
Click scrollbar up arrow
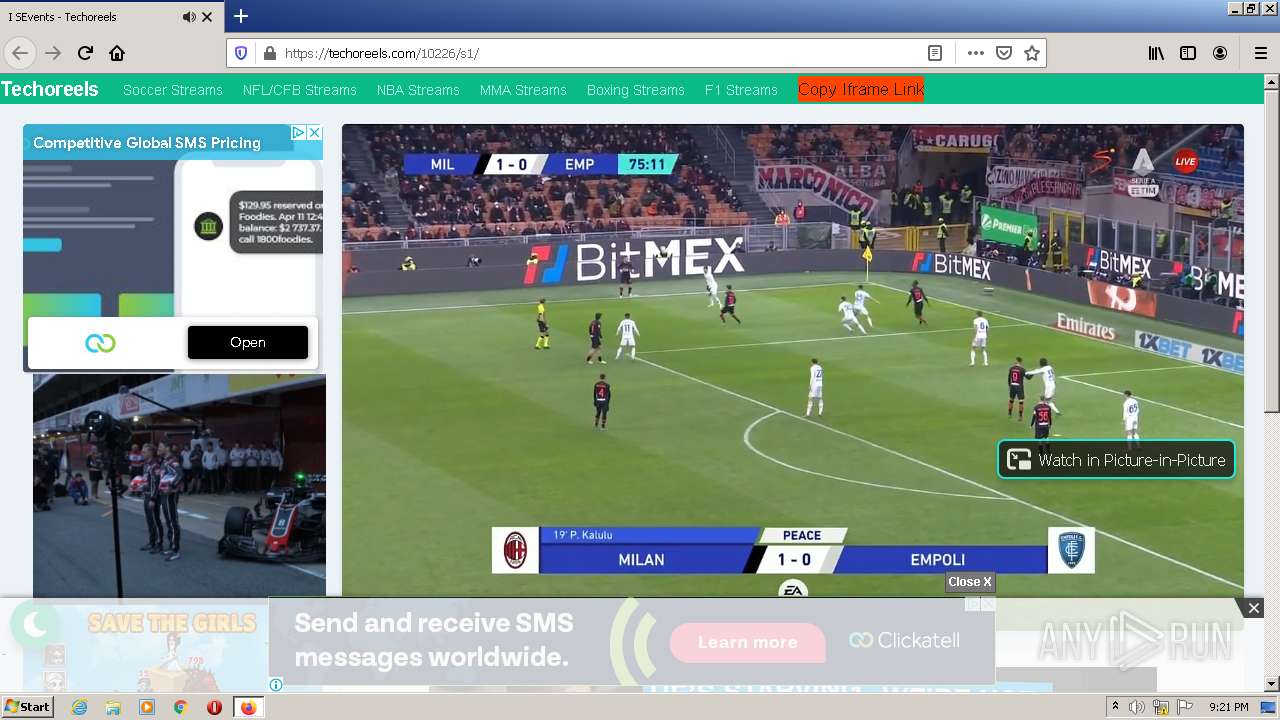coord(1272,83)
